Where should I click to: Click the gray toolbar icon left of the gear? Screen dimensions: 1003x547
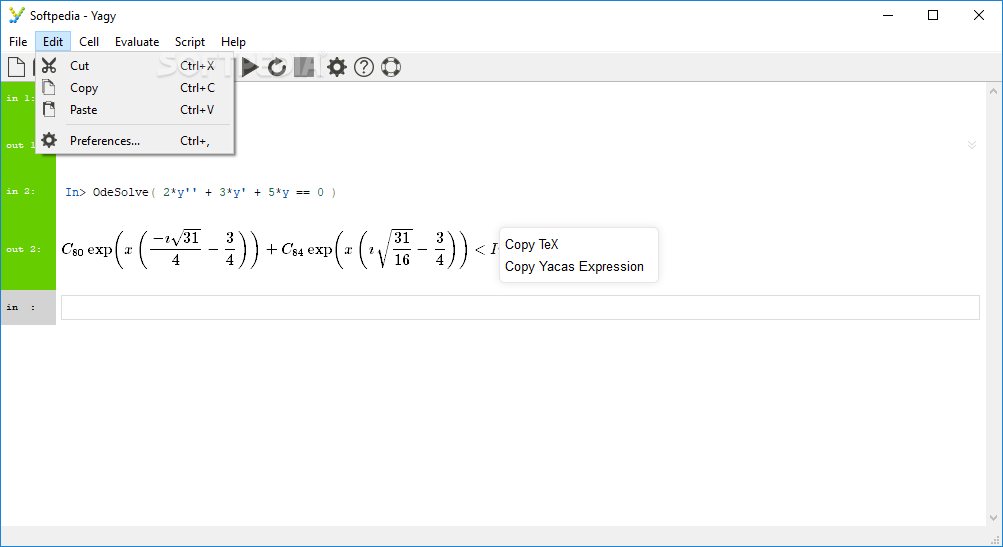pyautogui.click(x=304, y=67)
